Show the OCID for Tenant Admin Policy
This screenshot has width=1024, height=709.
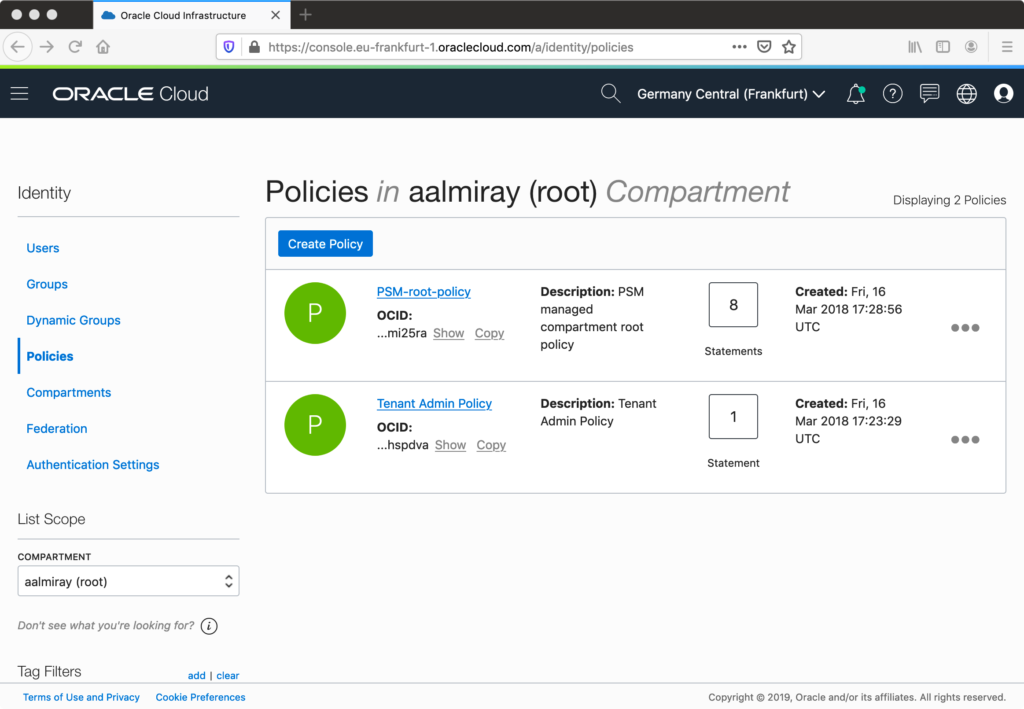coord(450,445)
